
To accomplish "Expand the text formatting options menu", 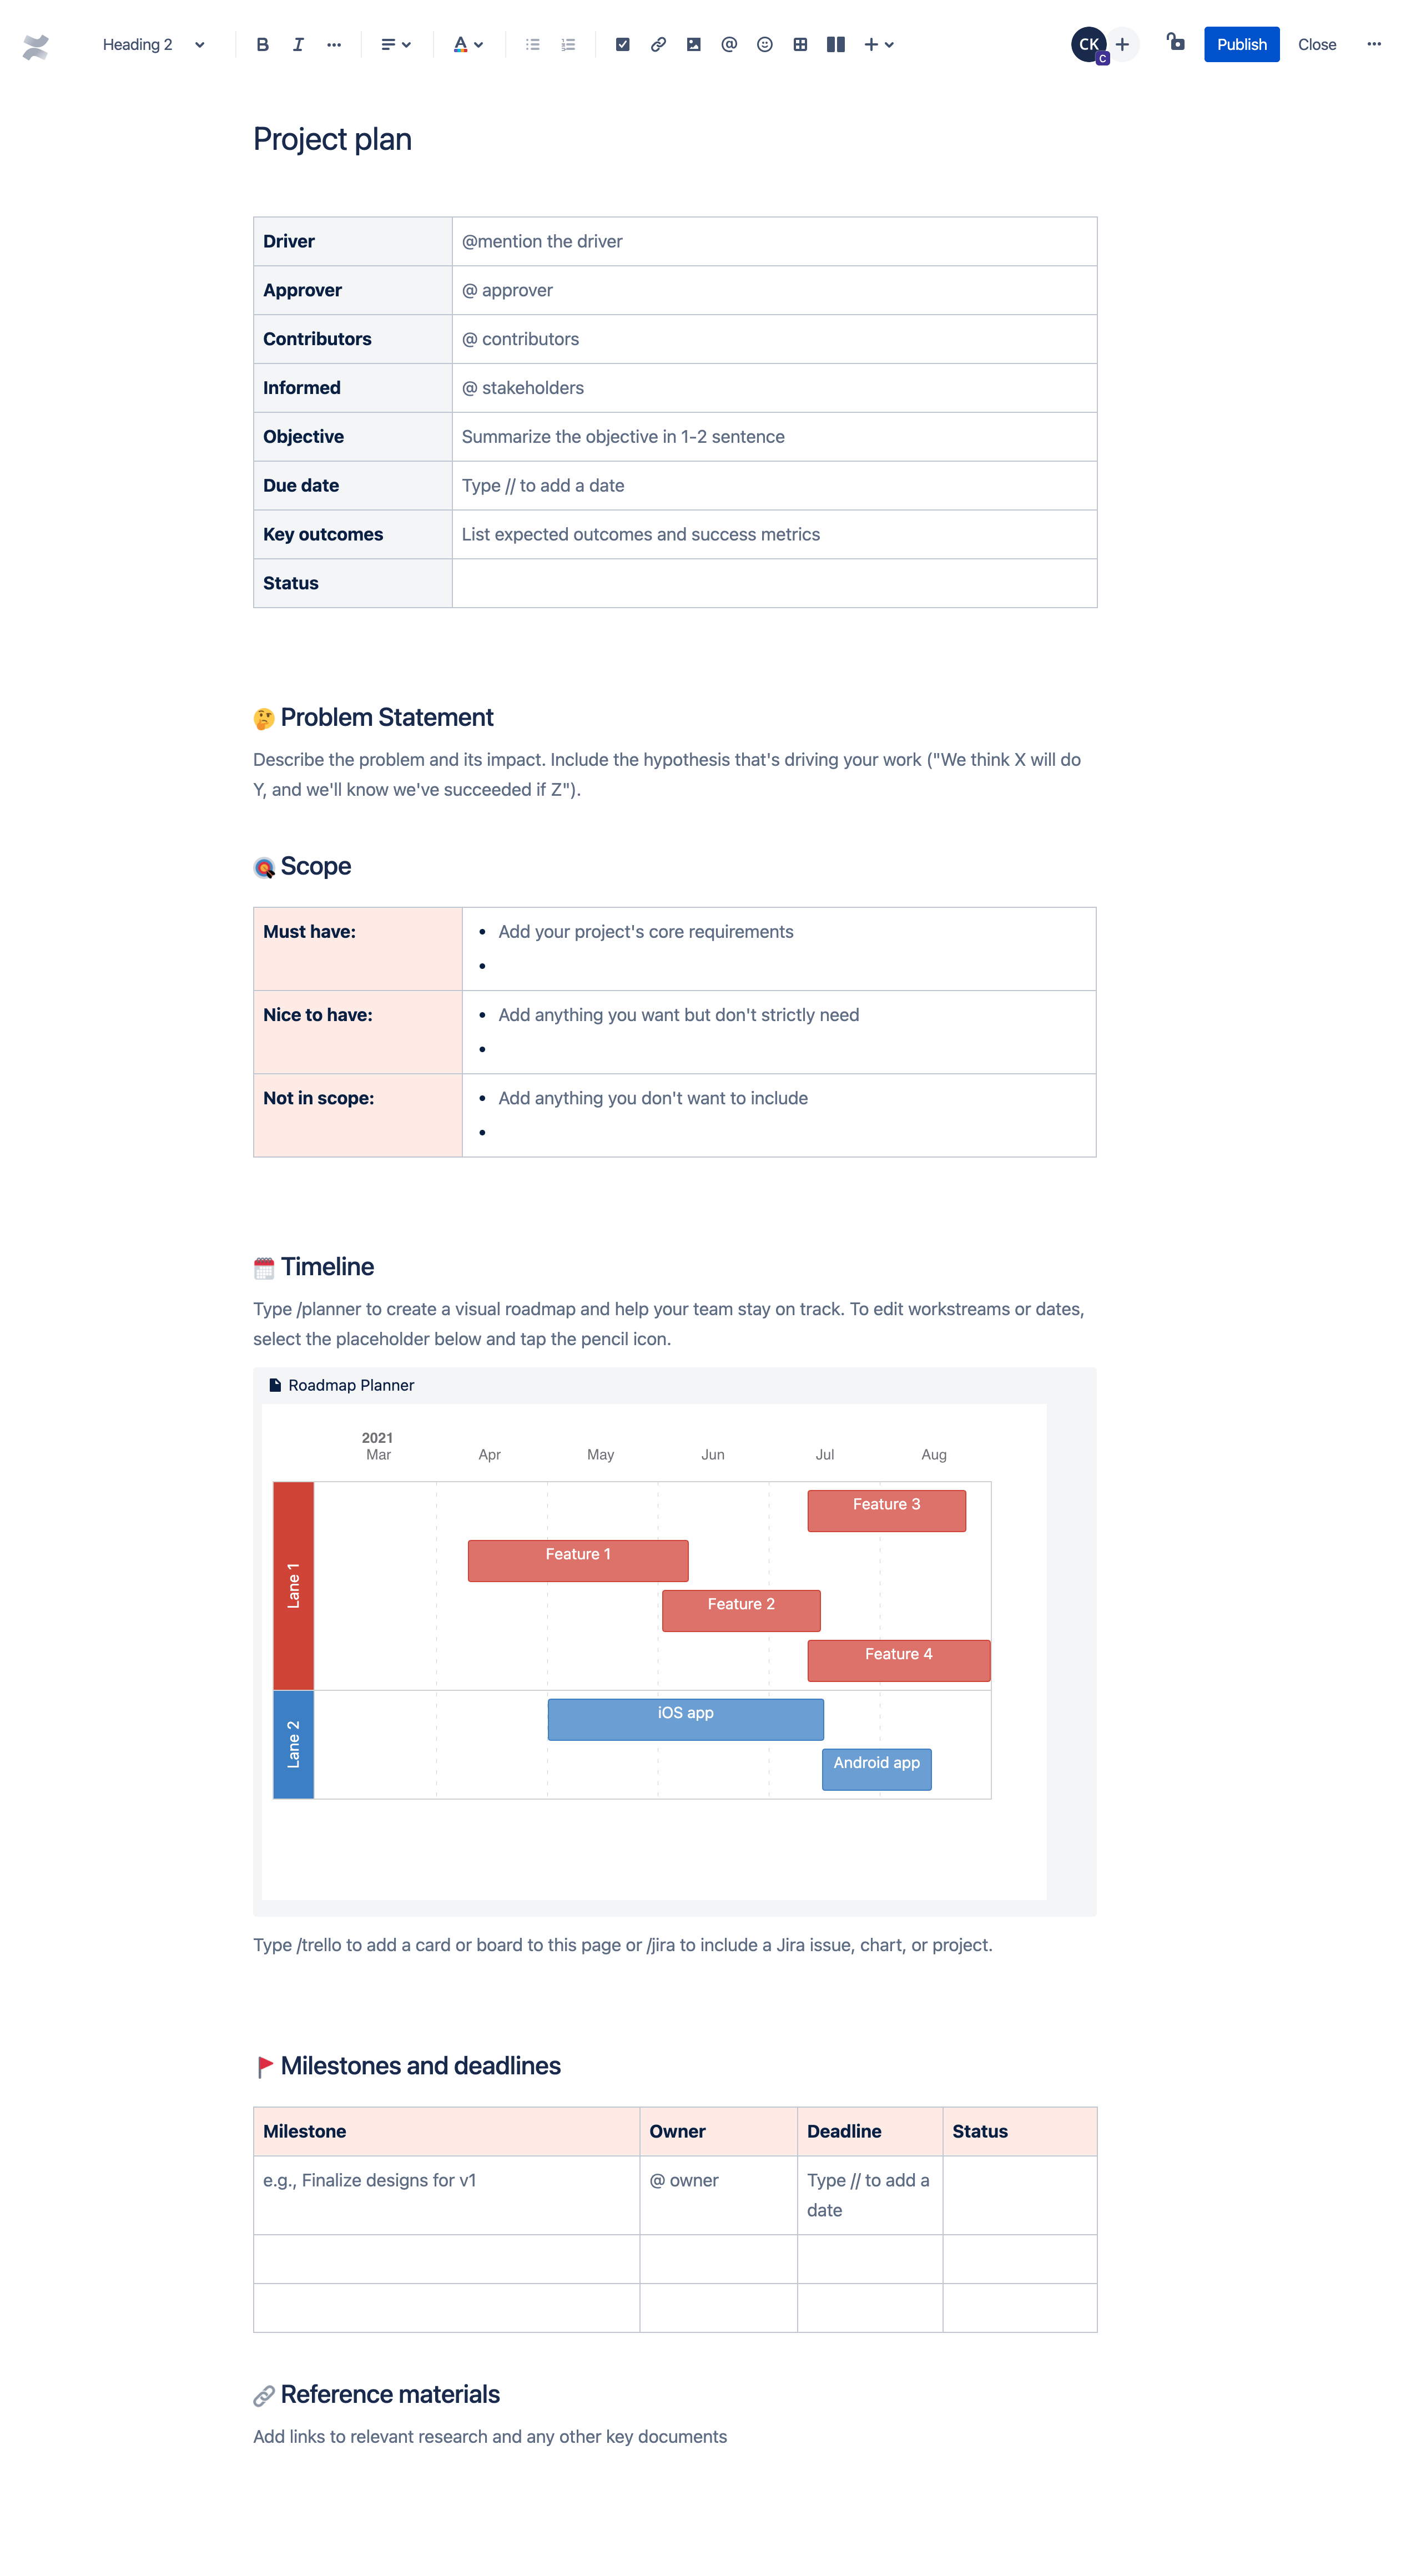I will click(334, 42).
